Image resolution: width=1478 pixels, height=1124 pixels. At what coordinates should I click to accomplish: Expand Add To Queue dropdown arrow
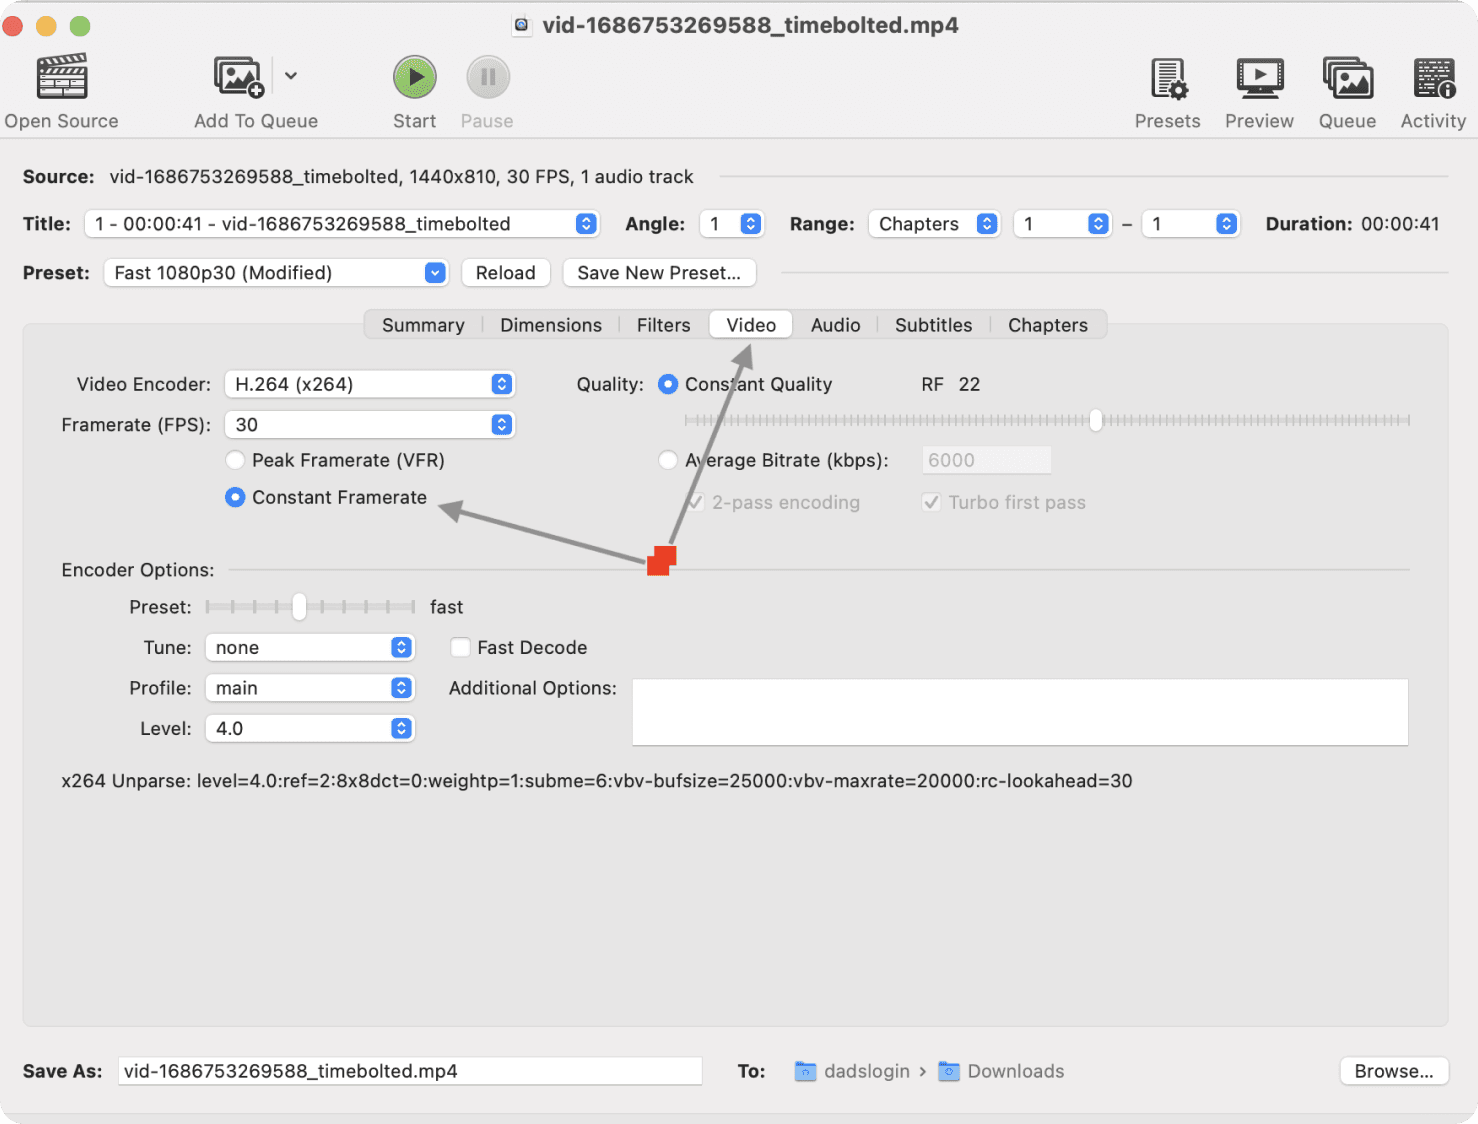pos(291,76)
